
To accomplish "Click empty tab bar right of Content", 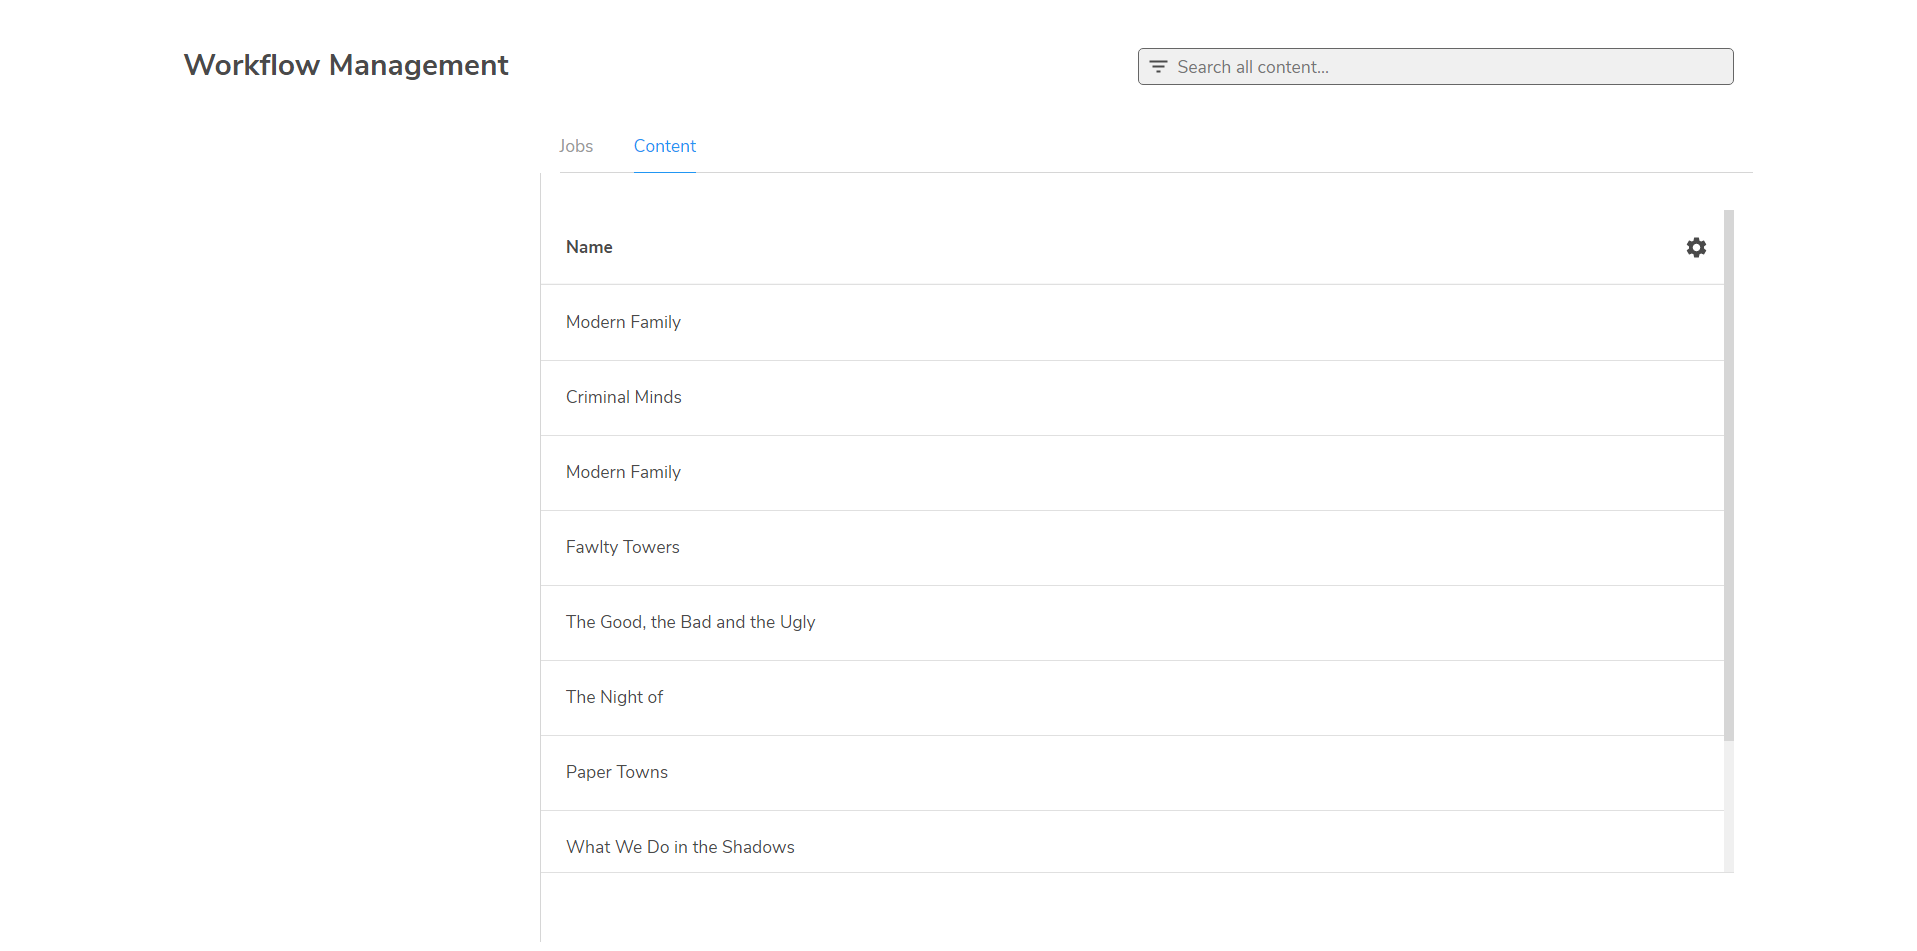I will click(x=1200, y=146).
